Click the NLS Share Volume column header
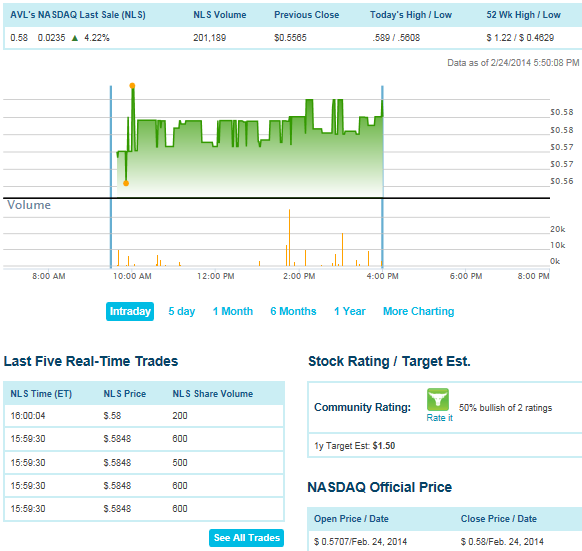Viewport: 582px width, 551px height. [212, 394]
